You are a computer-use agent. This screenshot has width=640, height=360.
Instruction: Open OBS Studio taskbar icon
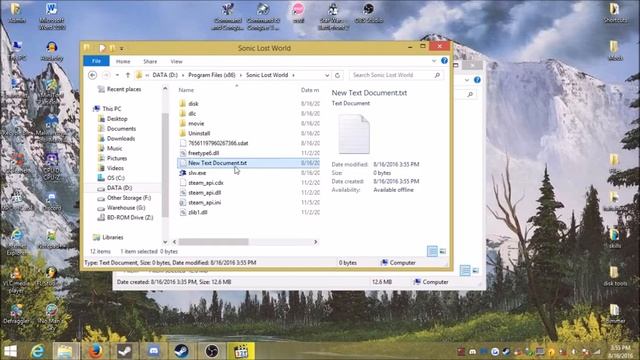click(211, 351)
